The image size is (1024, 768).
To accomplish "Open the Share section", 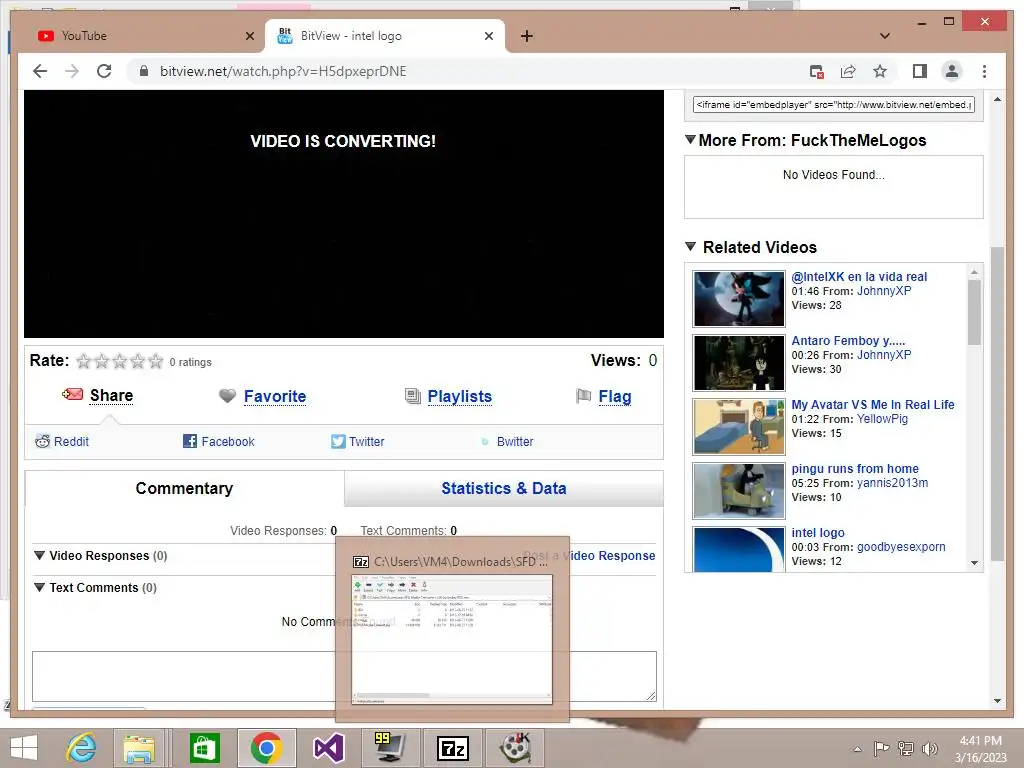I will [111, 396].
